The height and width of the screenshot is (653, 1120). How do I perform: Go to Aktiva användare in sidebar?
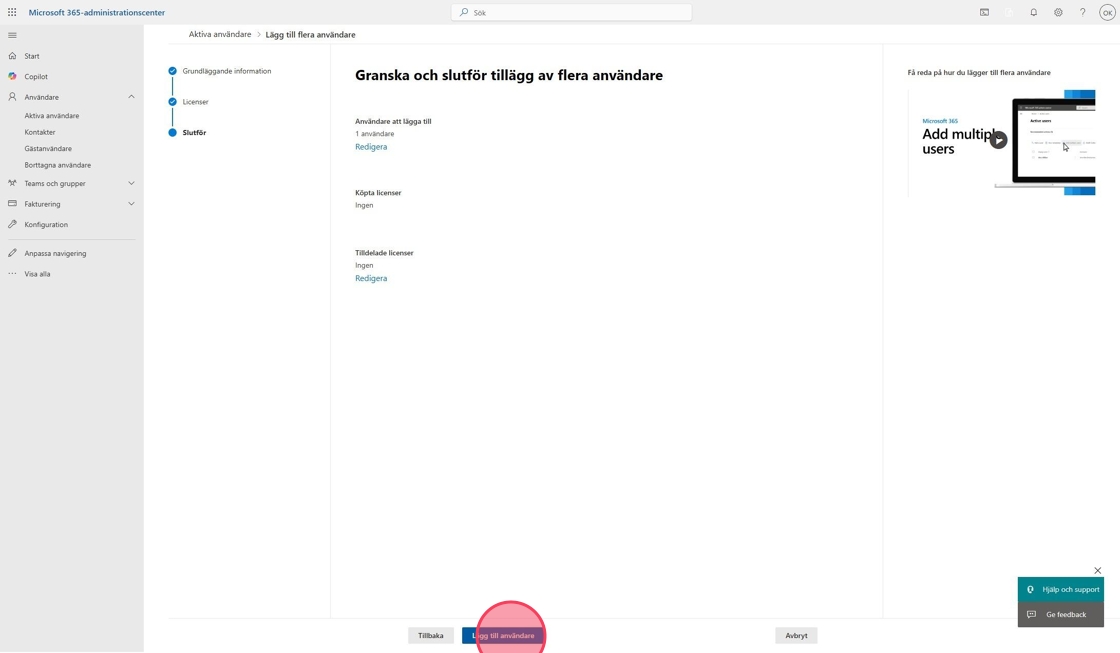tap(52, 116)
